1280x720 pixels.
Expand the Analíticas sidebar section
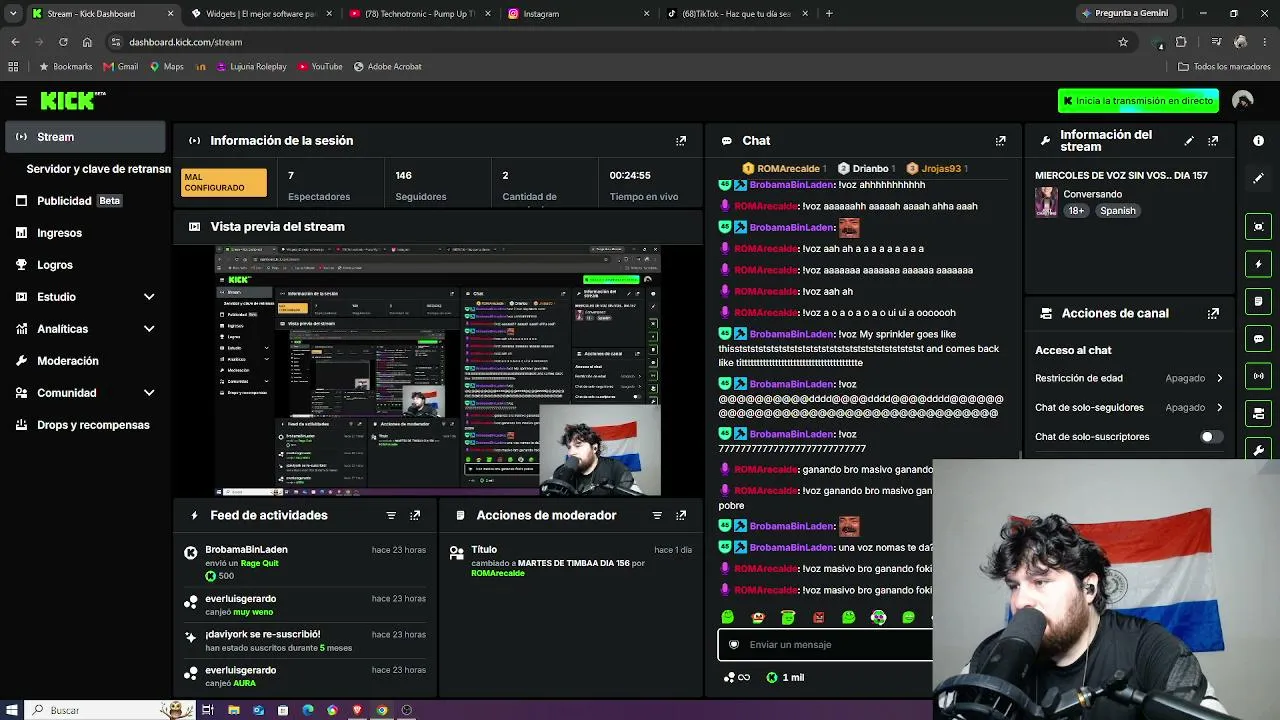coord(149,329)
